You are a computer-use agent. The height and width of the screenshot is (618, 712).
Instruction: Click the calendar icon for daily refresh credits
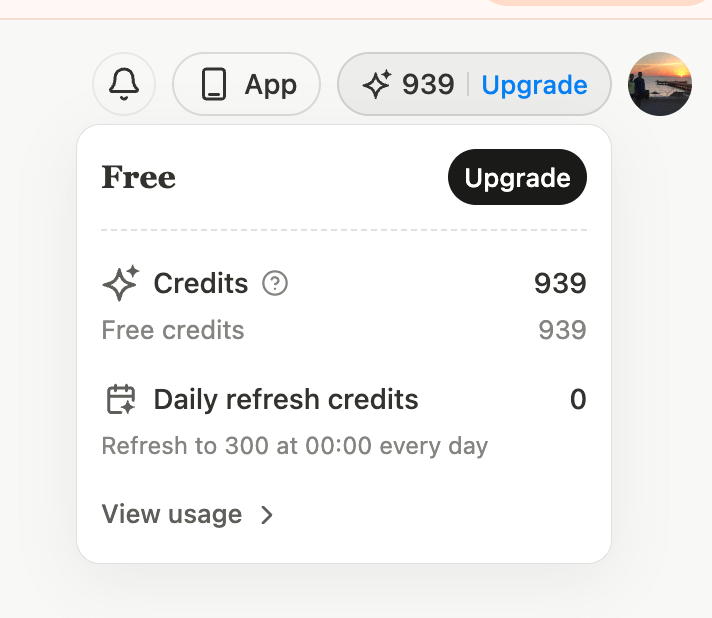click(121, 399)
